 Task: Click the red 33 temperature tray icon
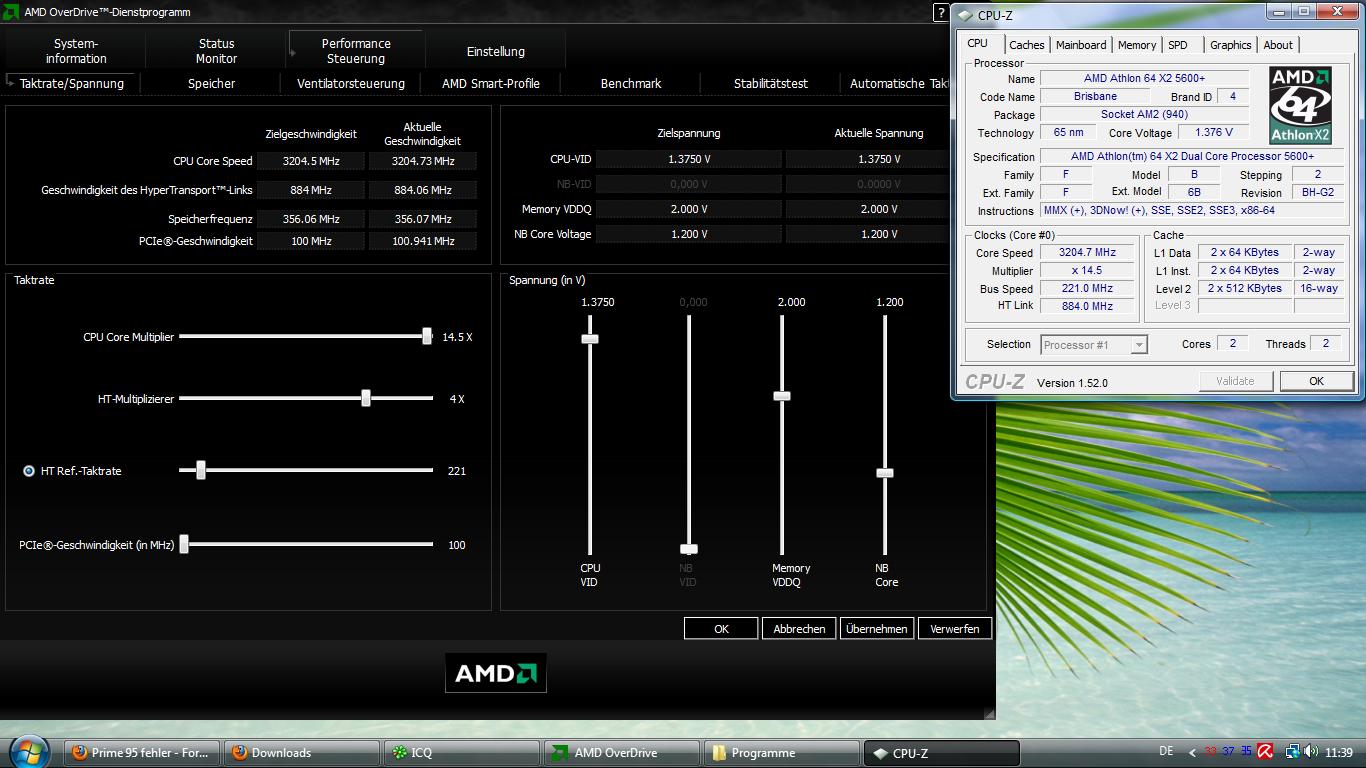click(1211, 752)
